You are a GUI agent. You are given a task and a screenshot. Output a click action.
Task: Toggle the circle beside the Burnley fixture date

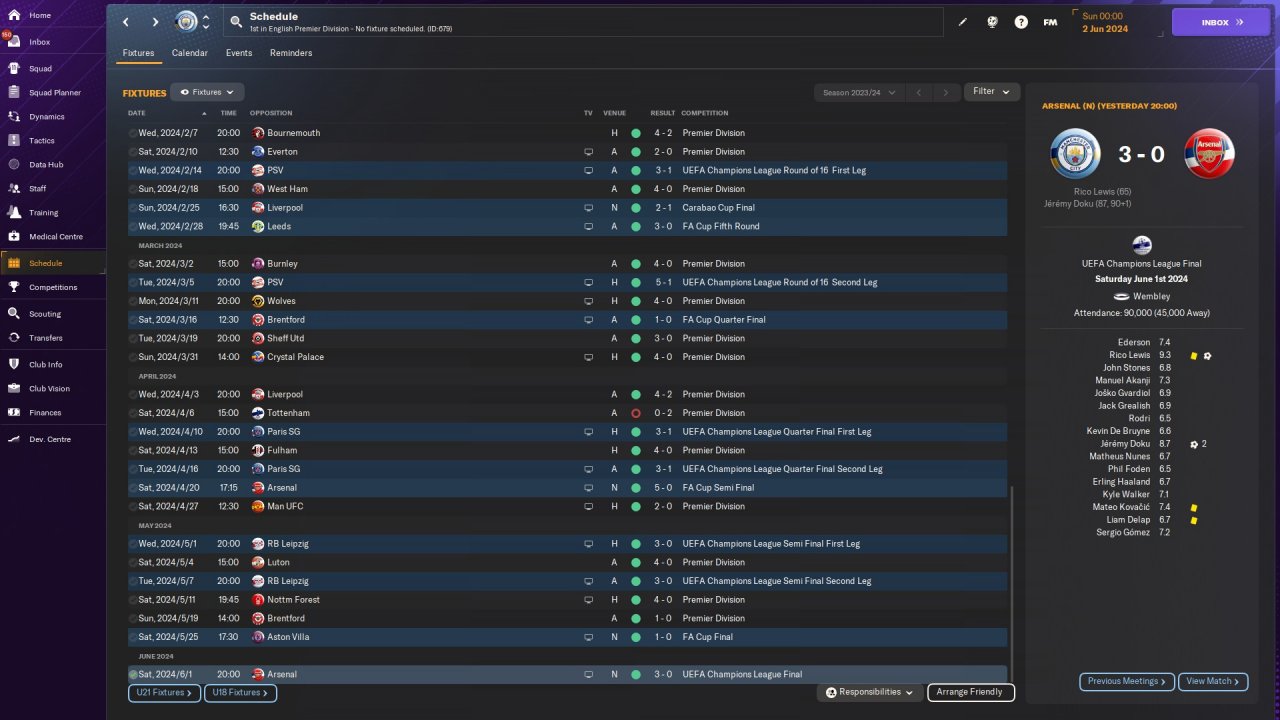[133, 264]
